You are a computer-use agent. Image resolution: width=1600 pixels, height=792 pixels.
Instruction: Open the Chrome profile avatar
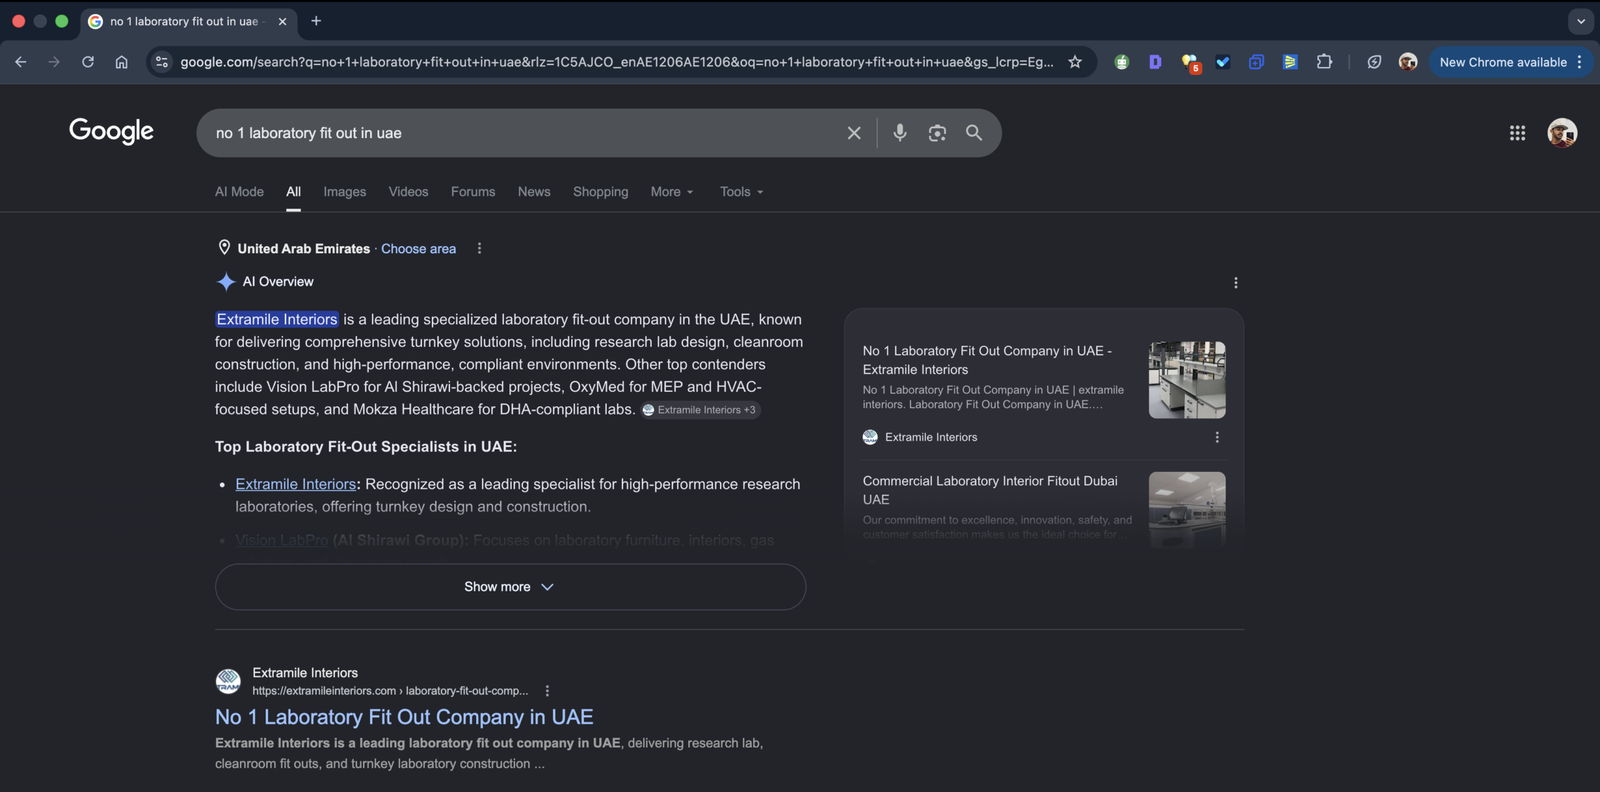[x=1408, y=62]
